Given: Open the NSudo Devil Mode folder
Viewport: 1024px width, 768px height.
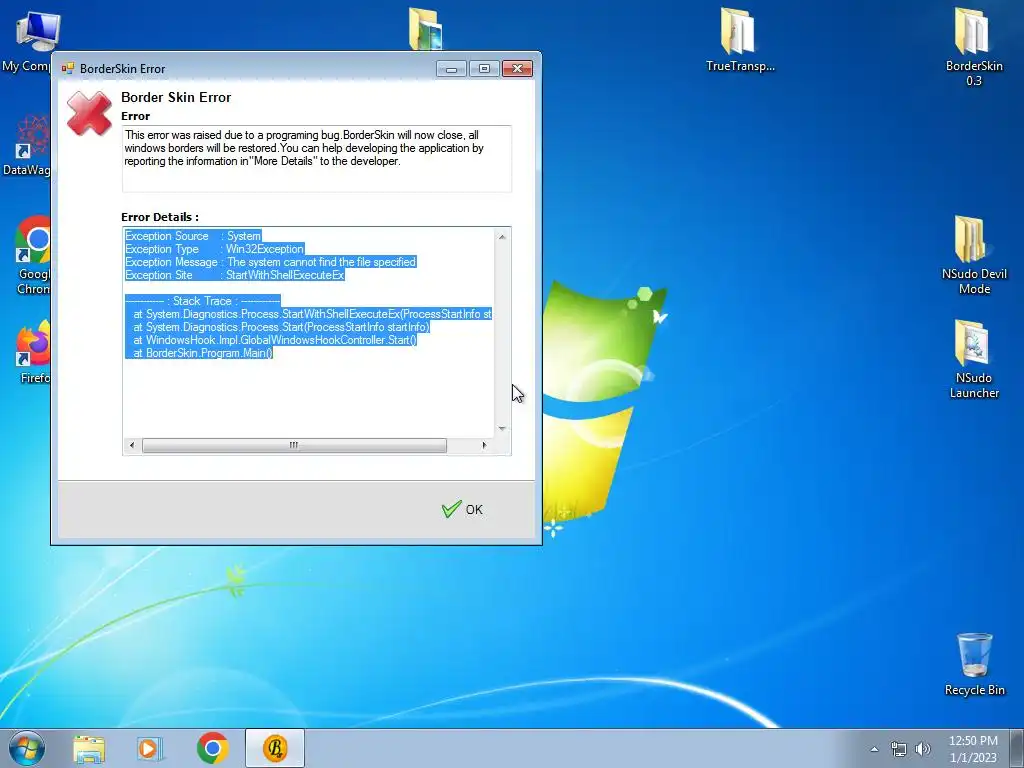Looking at the screenshot, I should (974, 255).
